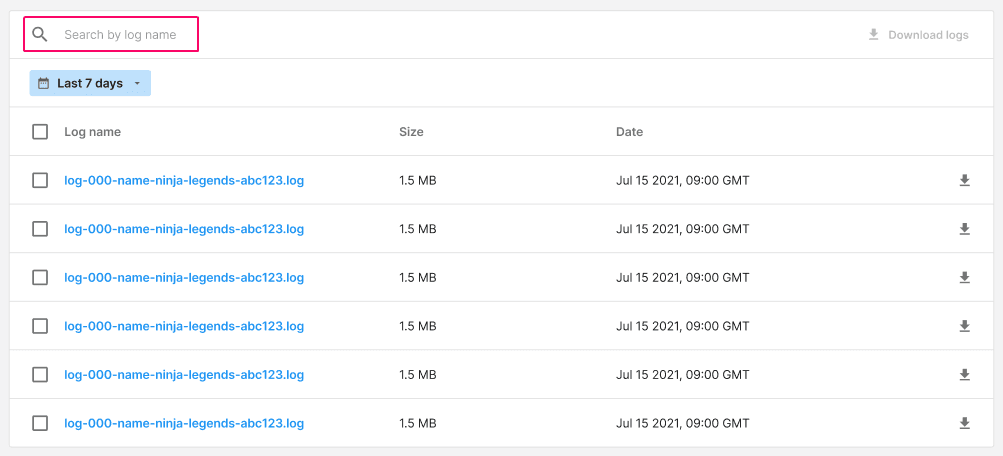Image resolution: width=1003 pixels, height=456 pixels.
Task: Check the last log row checkbox
Action: pos(40,423)
